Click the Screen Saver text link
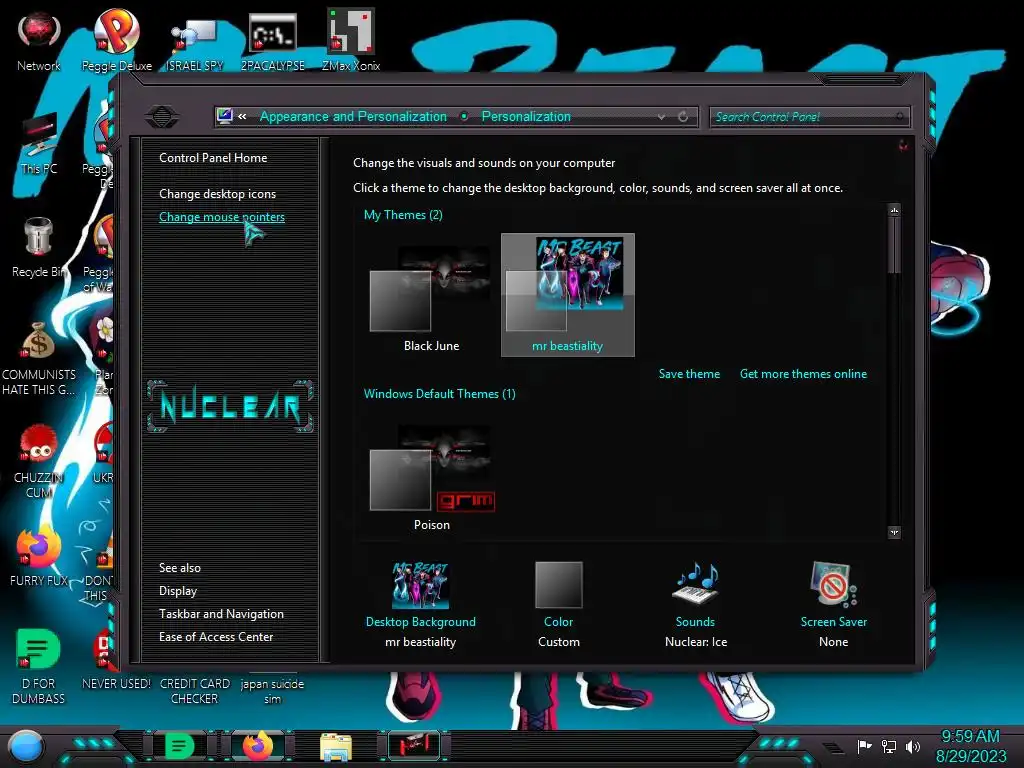 click(834, 622)
